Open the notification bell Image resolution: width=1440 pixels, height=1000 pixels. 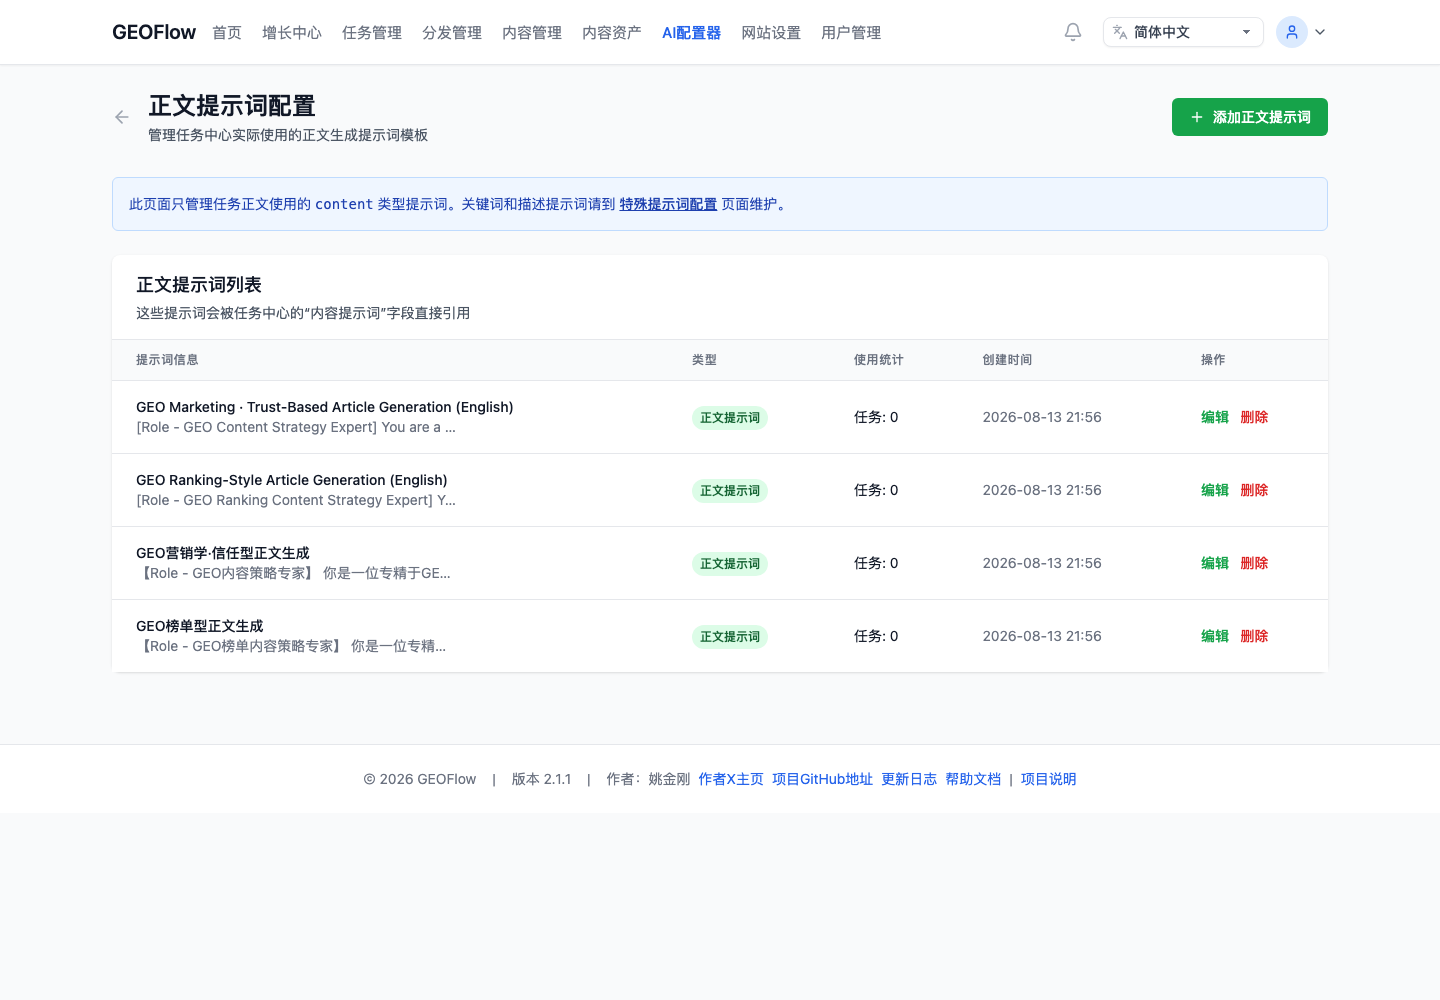tap(1073, 32)
